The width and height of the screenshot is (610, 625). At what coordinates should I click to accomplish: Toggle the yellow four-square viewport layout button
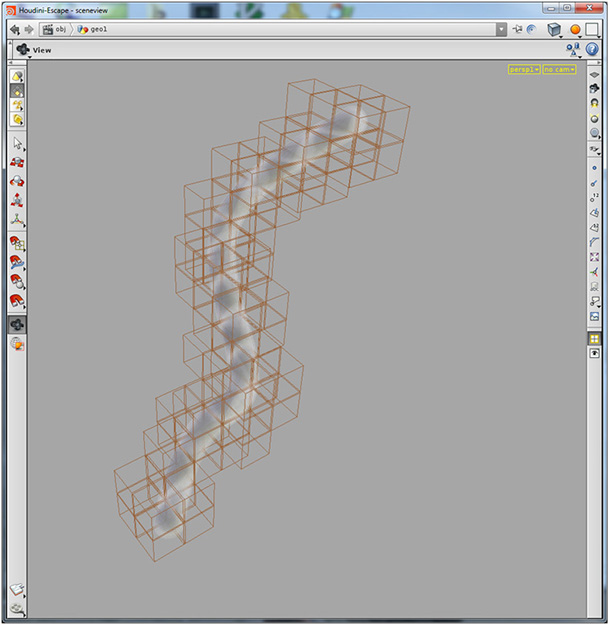[x=594, y=339]
